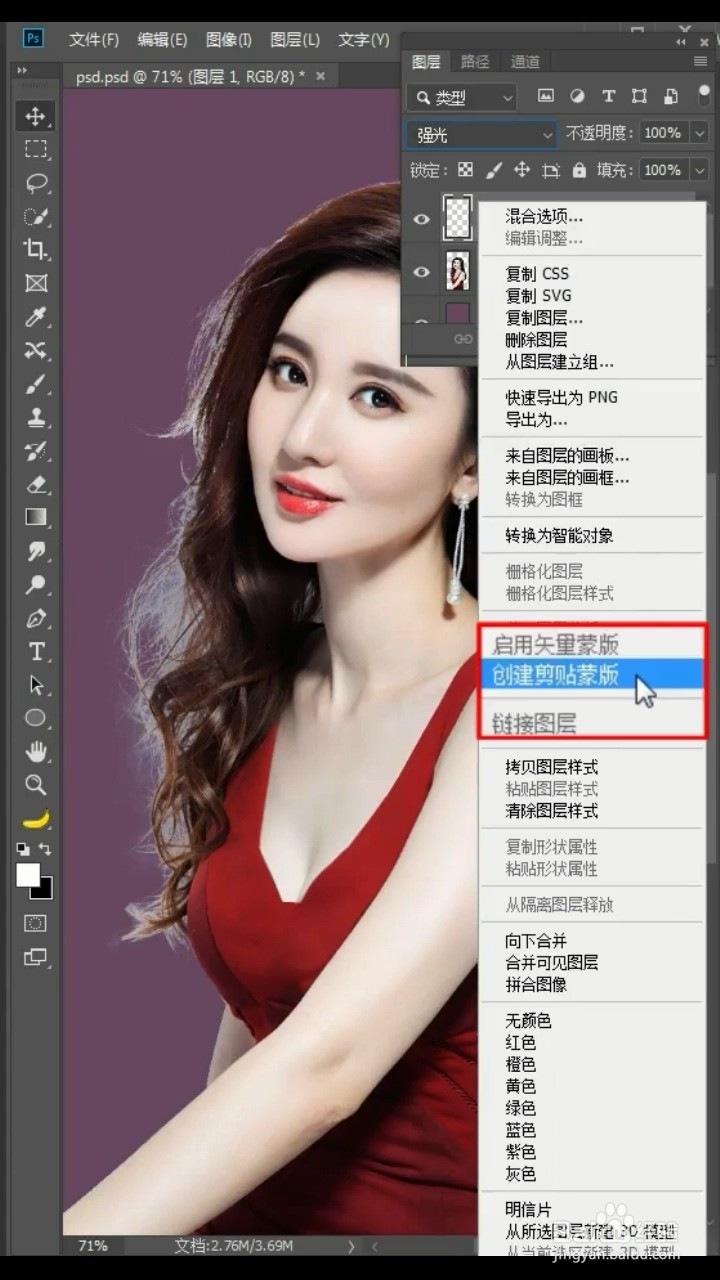720x1280 pixels.
Task: Toggle prevent artboard auto-nesting lock
Action: (551, 170)
